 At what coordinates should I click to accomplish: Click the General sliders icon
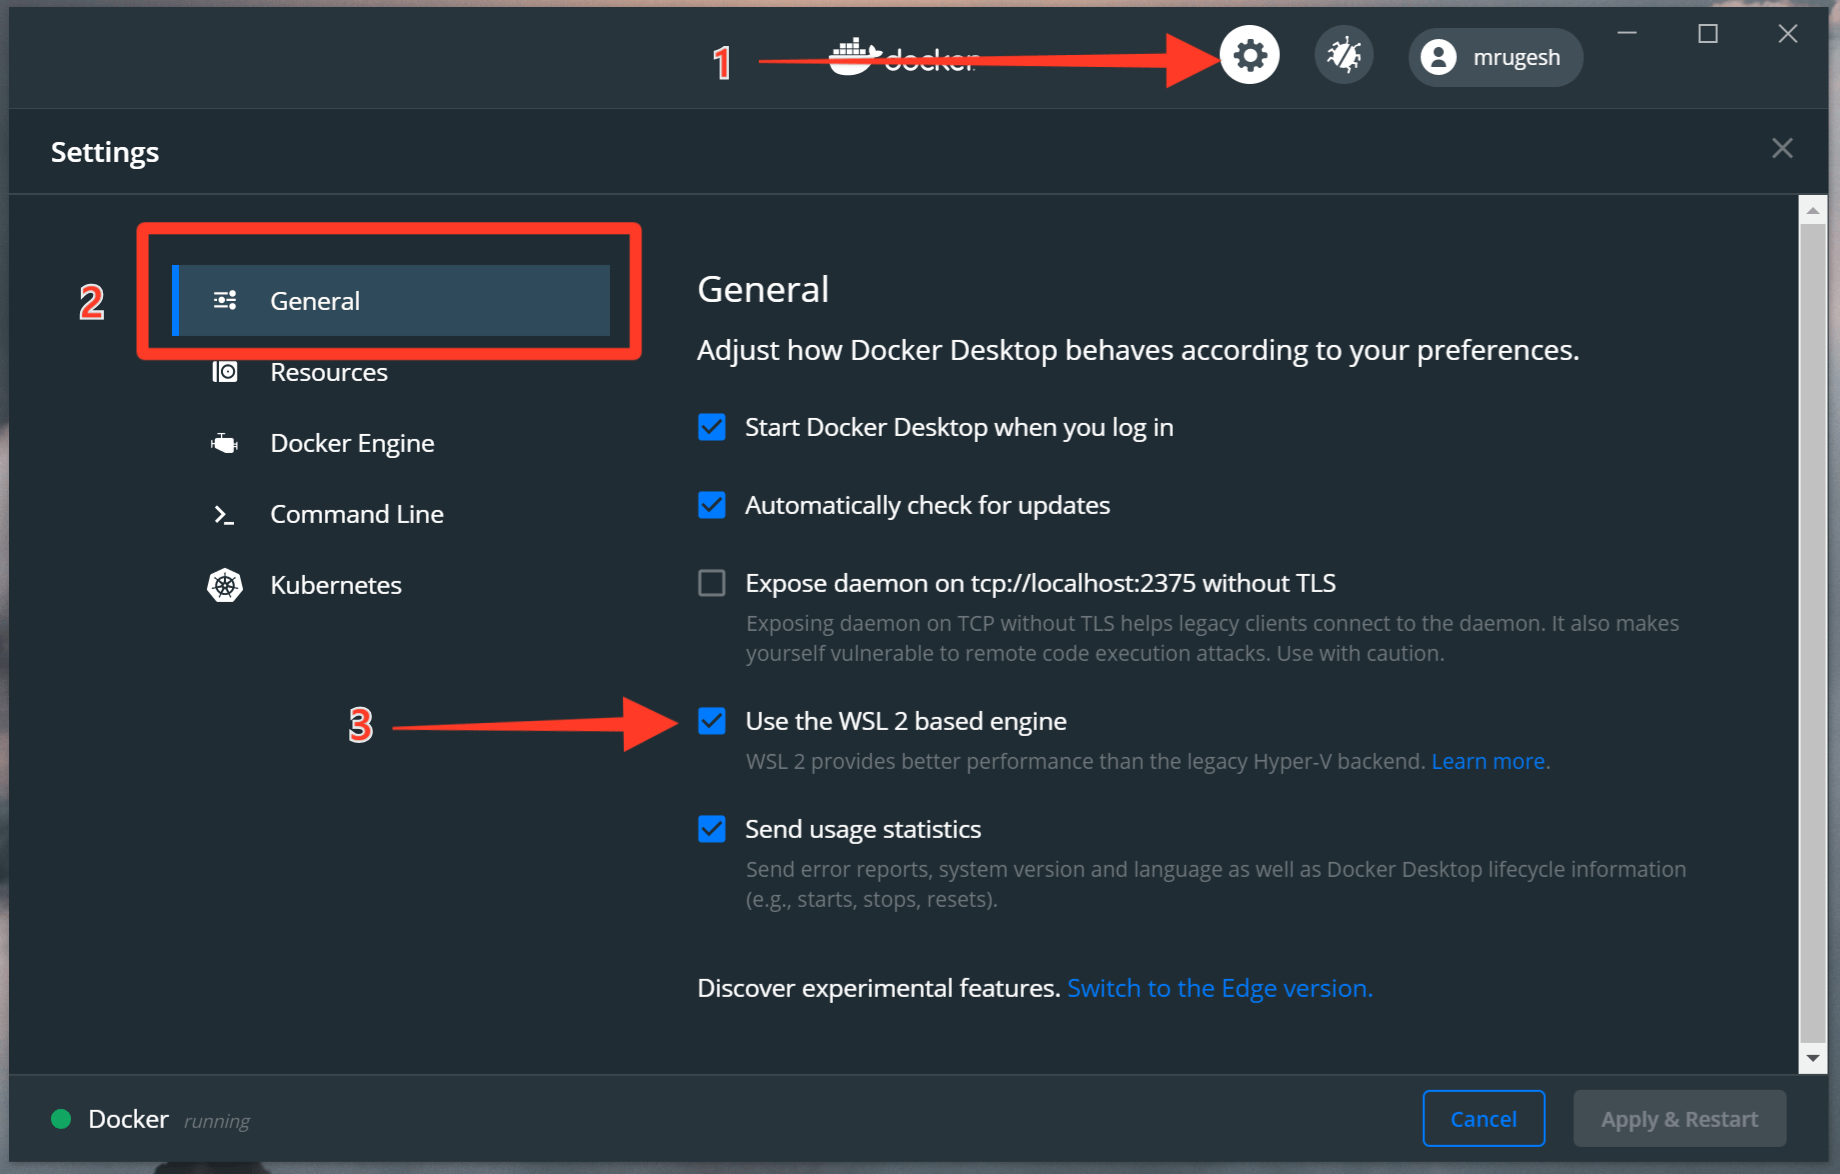click(x=225, y=300)
